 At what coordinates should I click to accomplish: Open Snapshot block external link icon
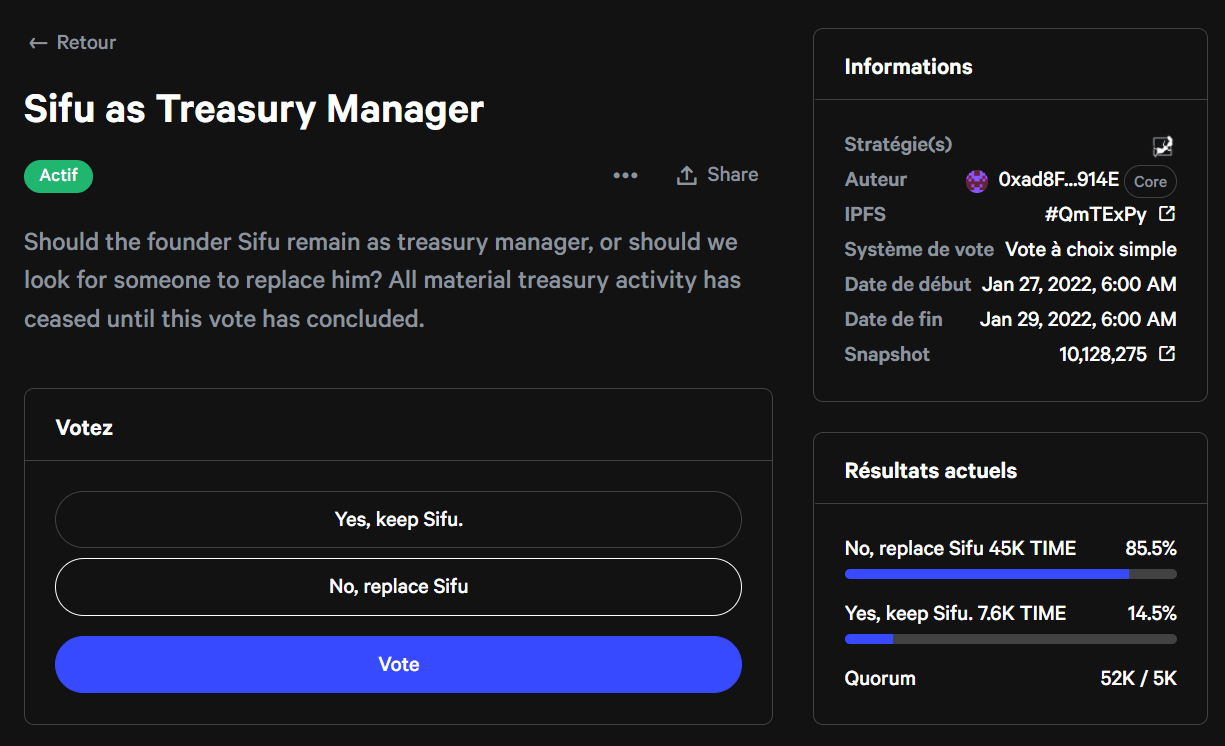pyautogui.click(x=1166, y=354)
